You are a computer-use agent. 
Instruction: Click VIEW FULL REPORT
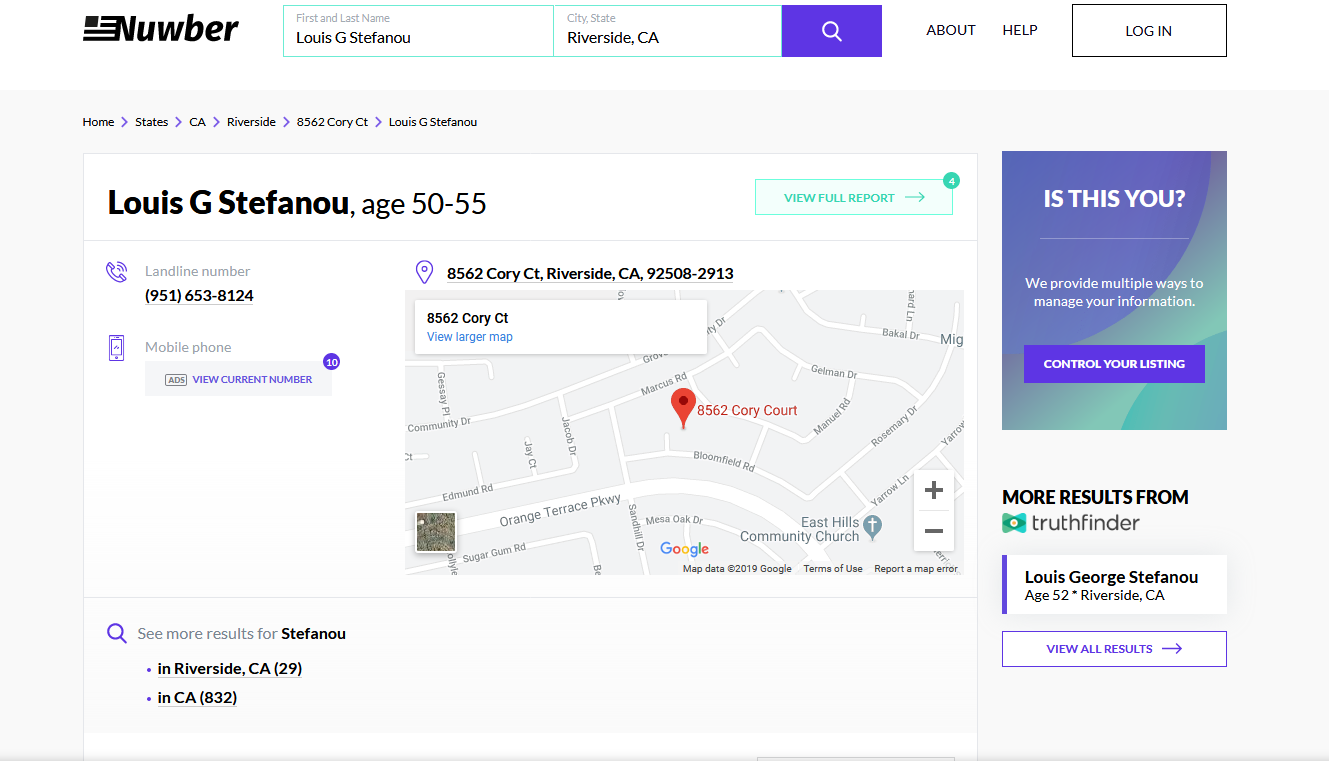(x=853, y=196)
